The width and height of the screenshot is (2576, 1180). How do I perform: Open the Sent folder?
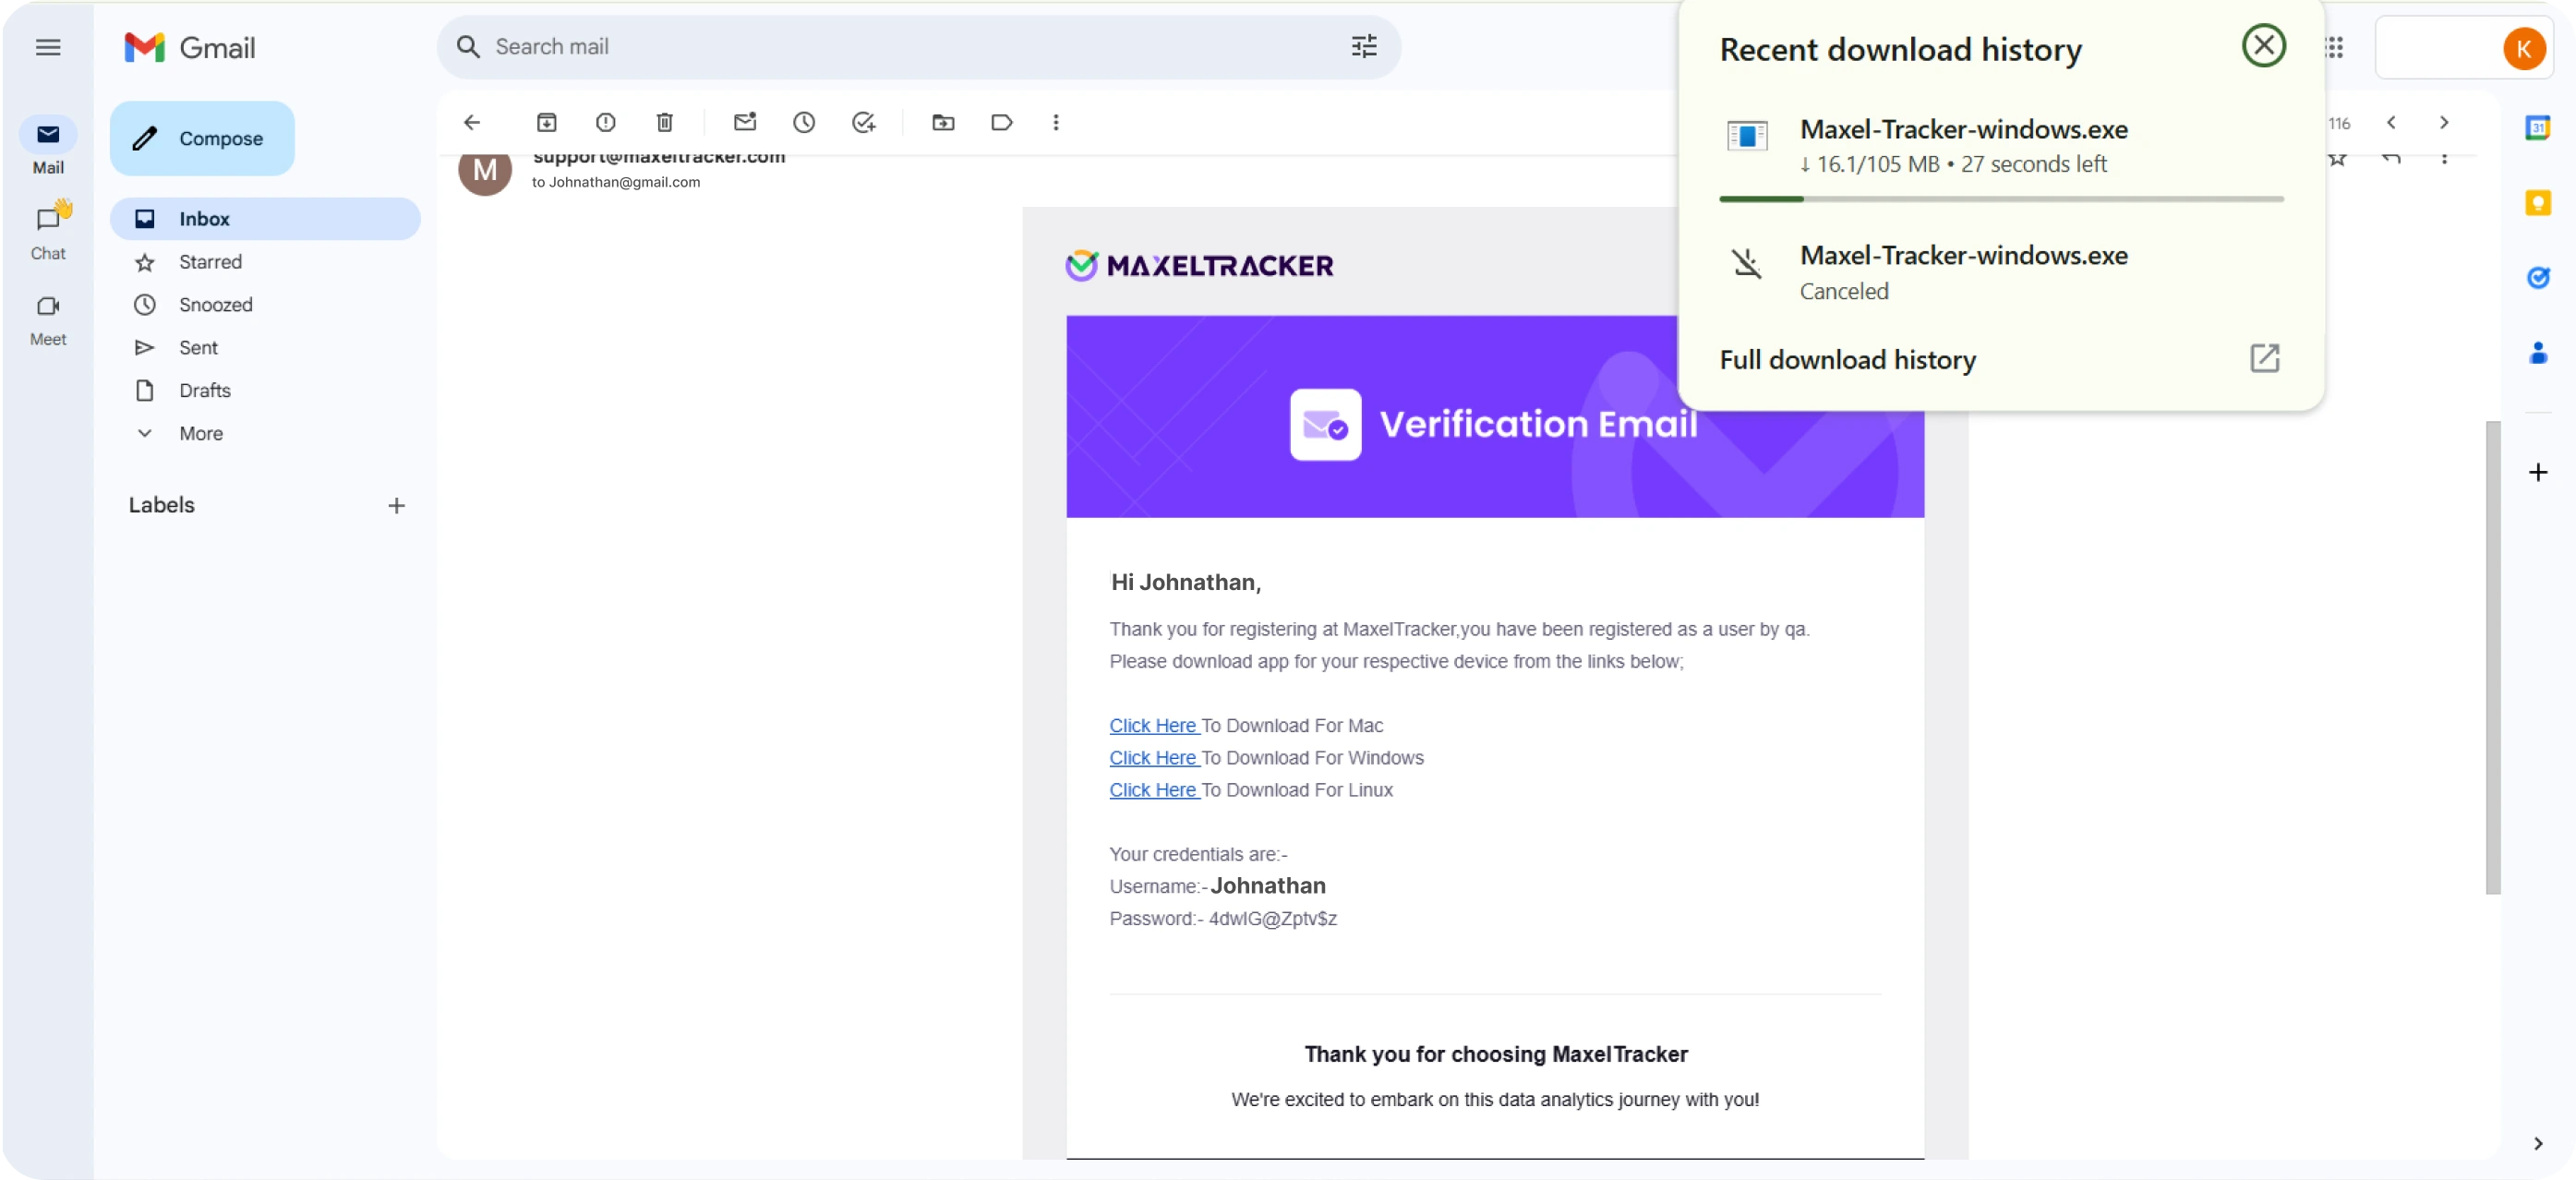pos(265,348)
